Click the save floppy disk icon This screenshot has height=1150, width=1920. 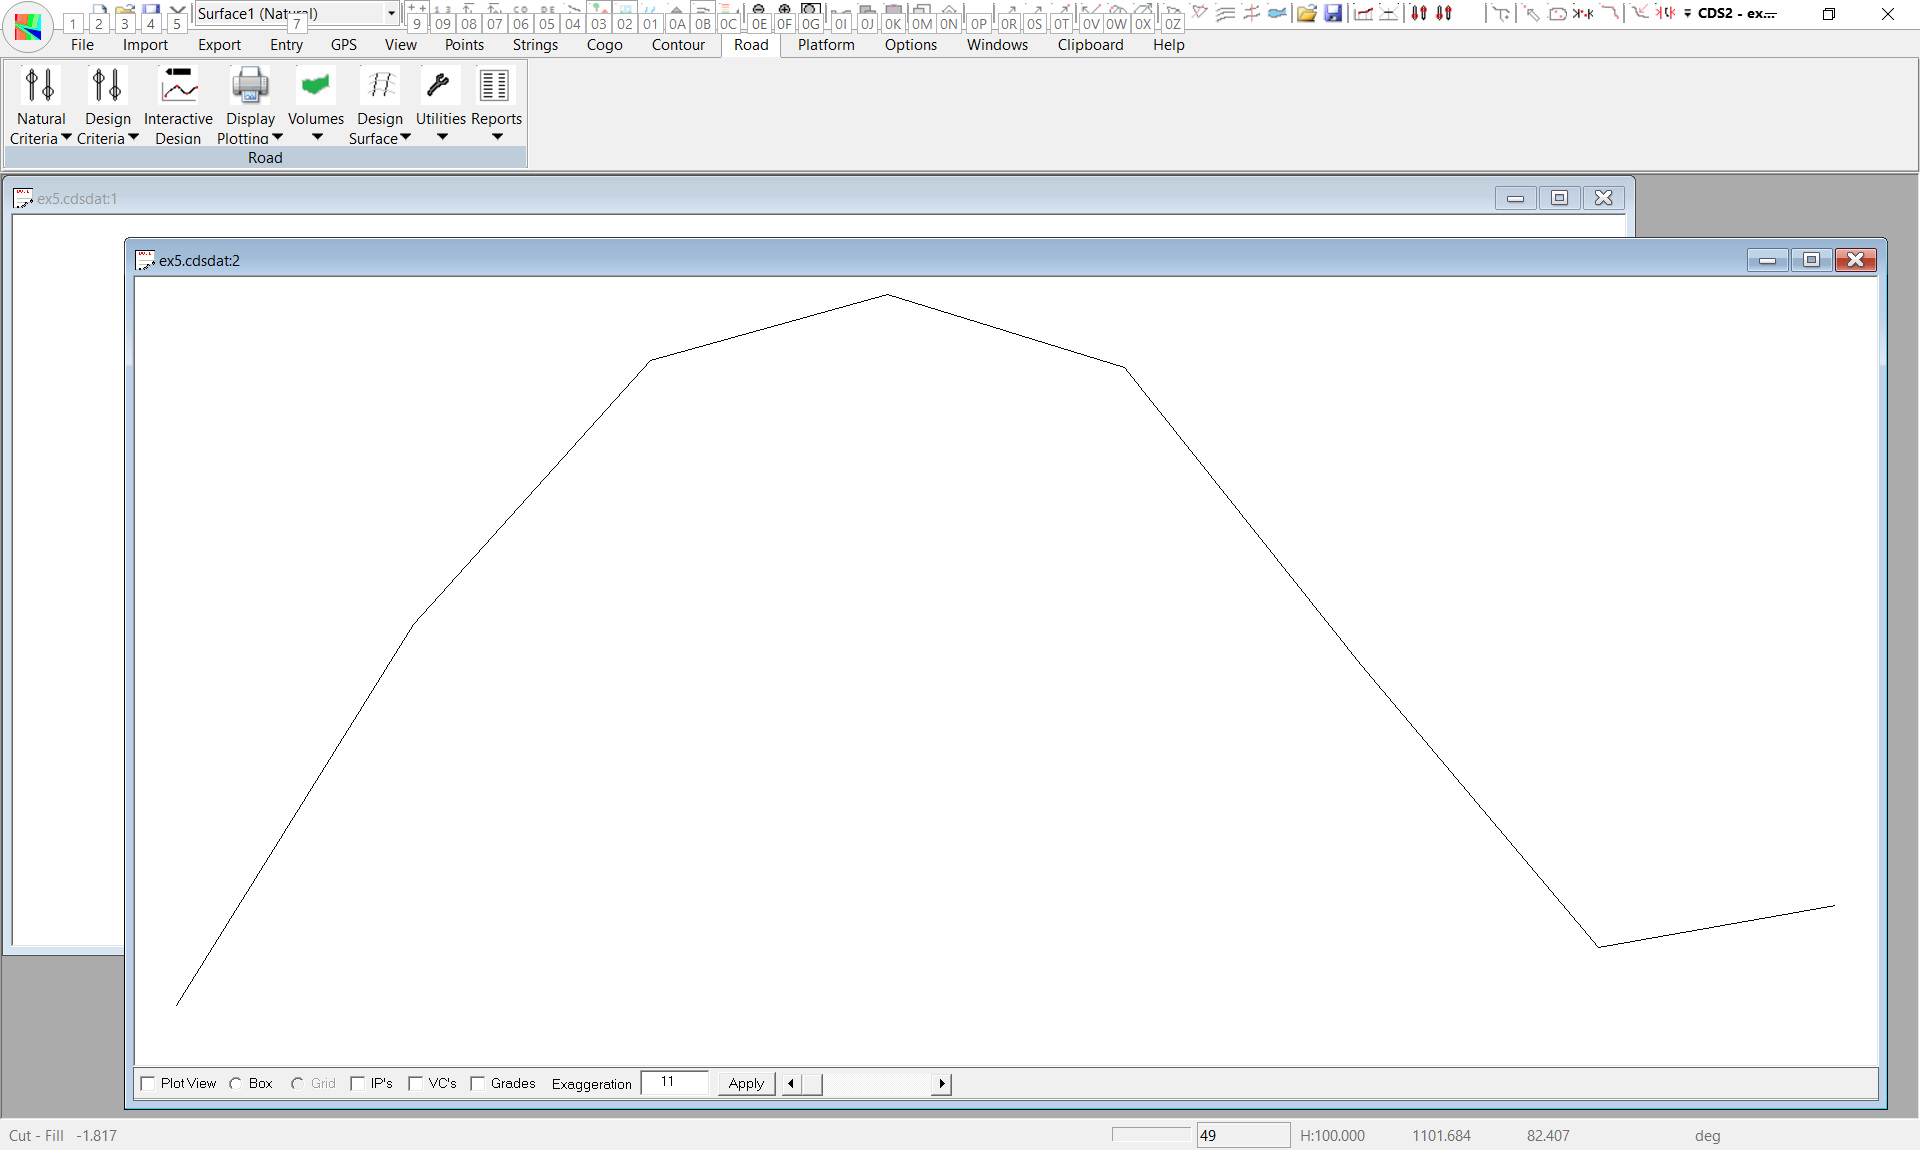tap(1333, 14)
